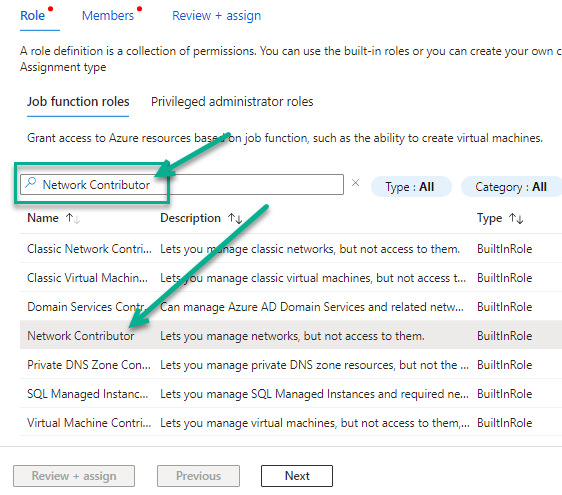Click the Previous button
The height and width of the screenshot is (495, 562).
click(198, 476)
